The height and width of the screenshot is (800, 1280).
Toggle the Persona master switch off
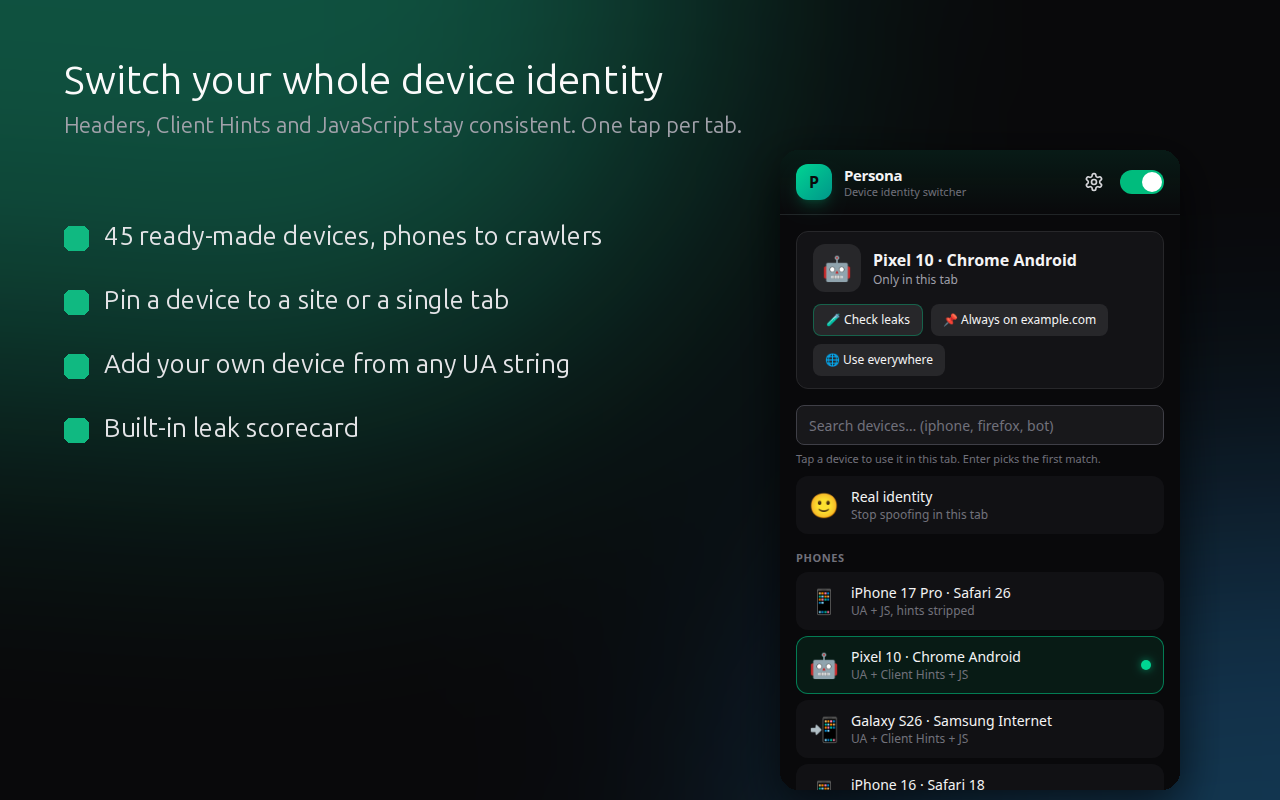tap(1142, 182)
